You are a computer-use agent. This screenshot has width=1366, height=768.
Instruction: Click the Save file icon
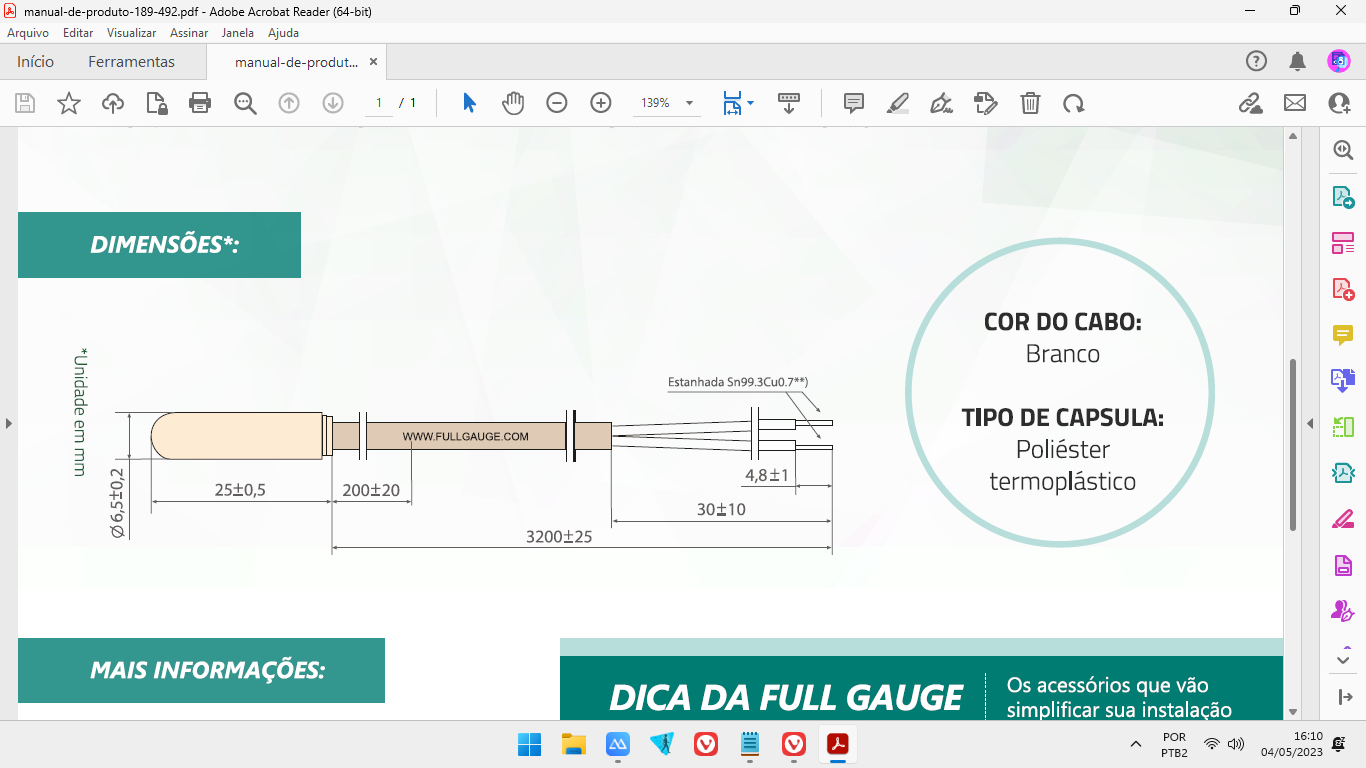pyautogui.click(x=25, y=103)
